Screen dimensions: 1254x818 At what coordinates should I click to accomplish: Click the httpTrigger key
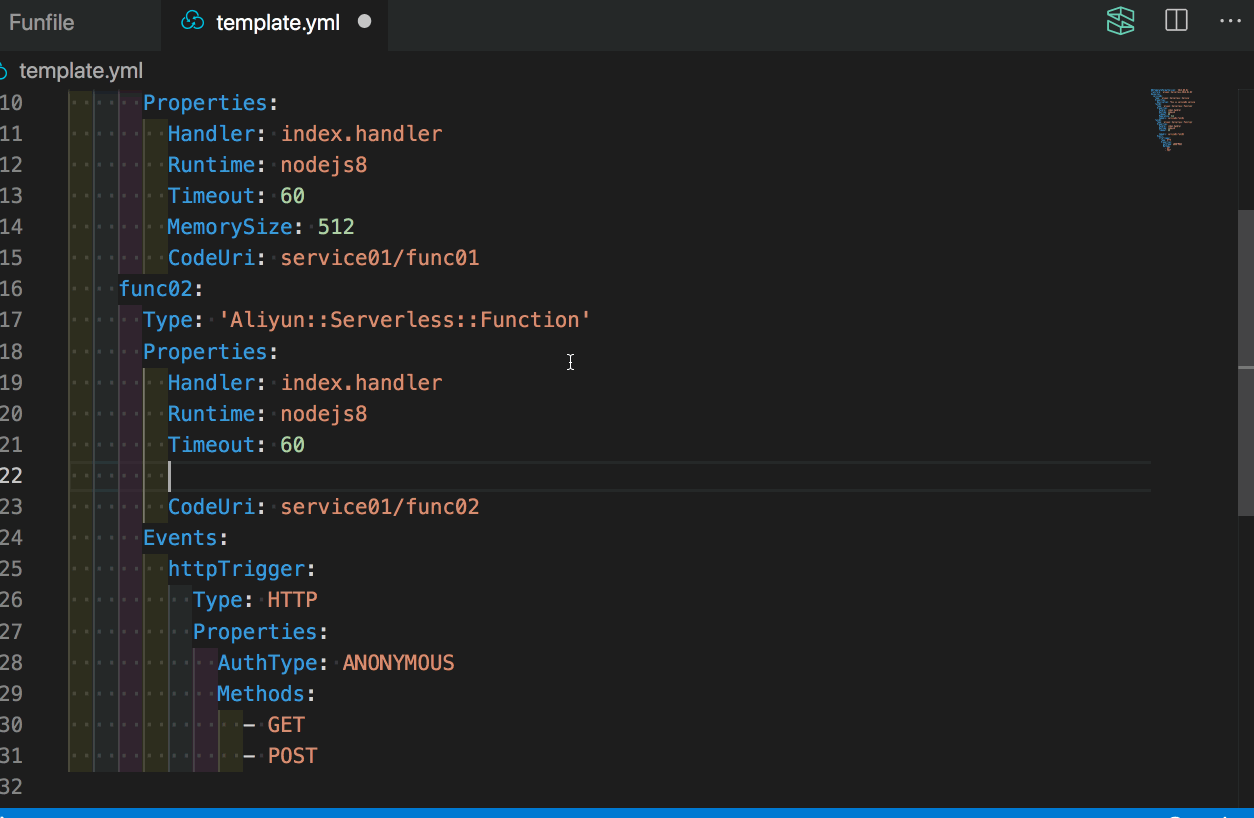(x=236, y=569)
